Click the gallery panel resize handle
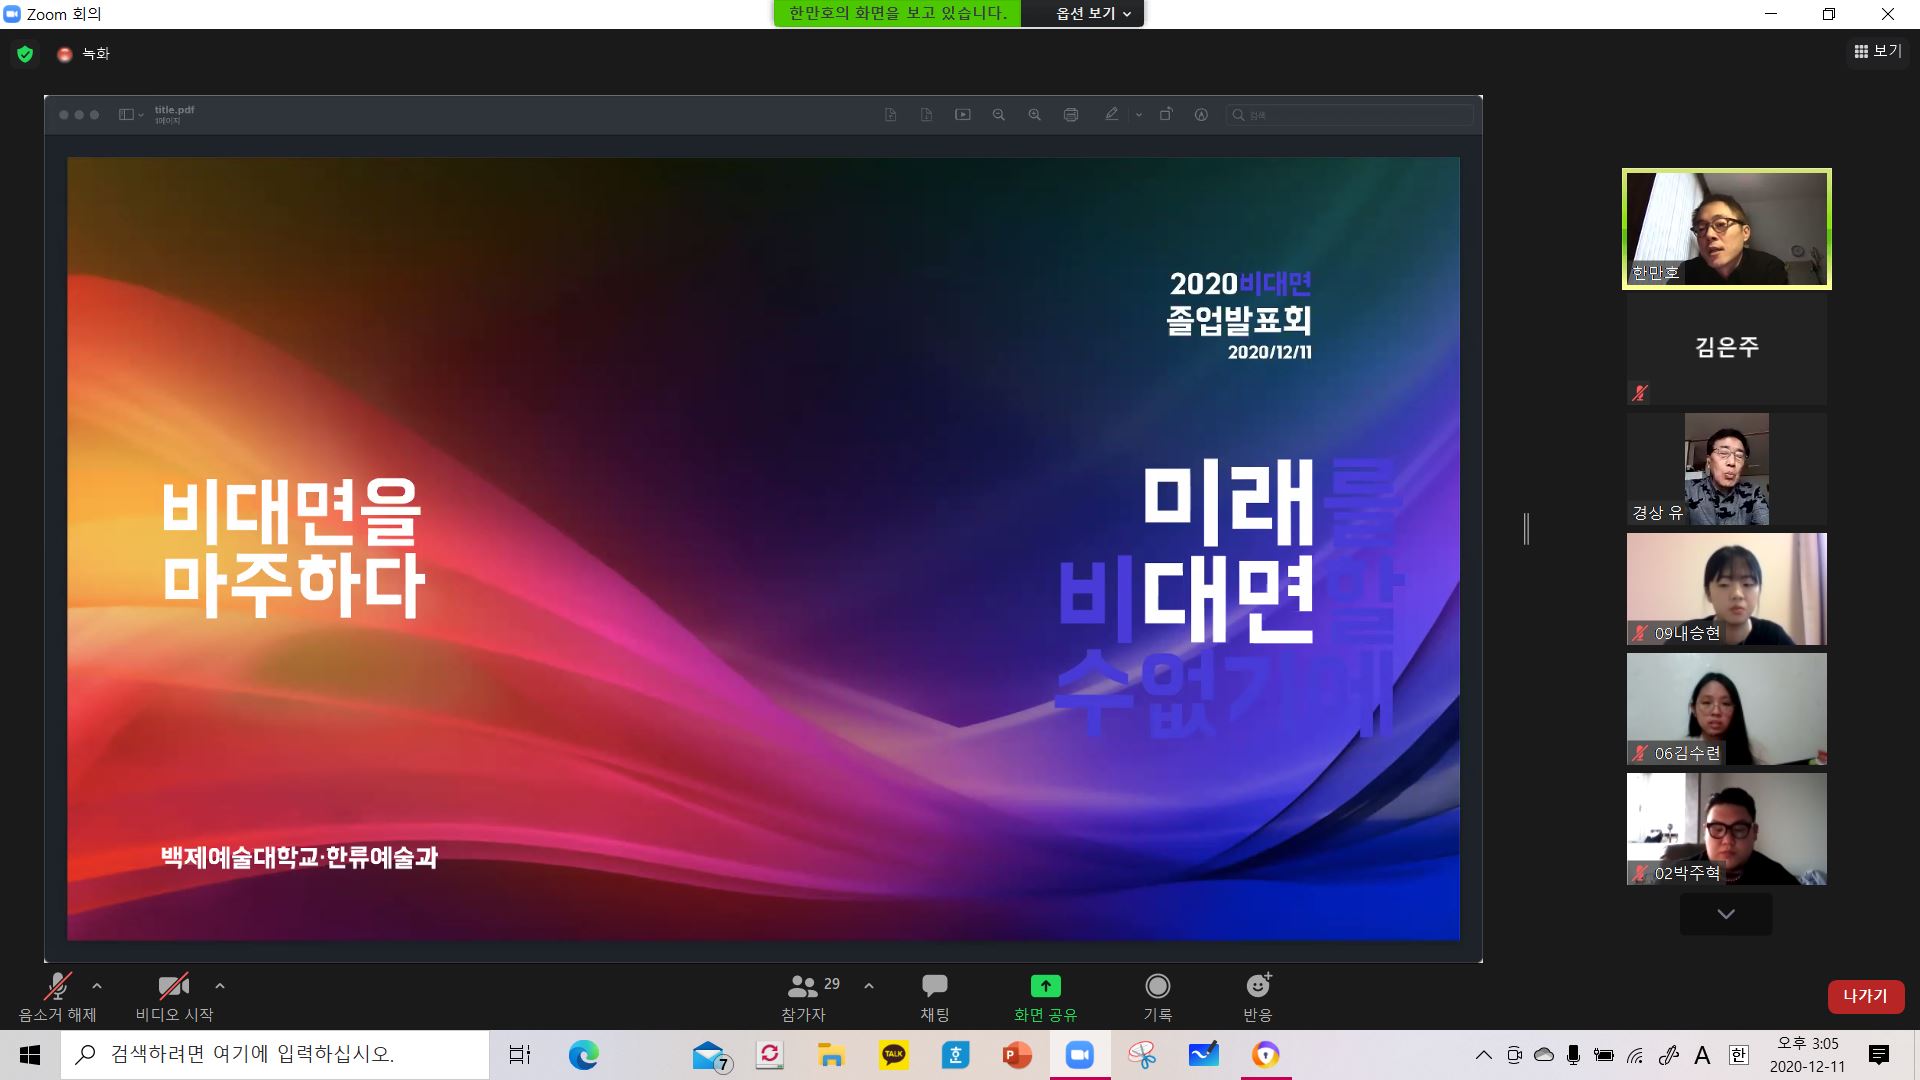Image resolution: width=1920 pixels, height=1080 pixels. [1526, 528]
